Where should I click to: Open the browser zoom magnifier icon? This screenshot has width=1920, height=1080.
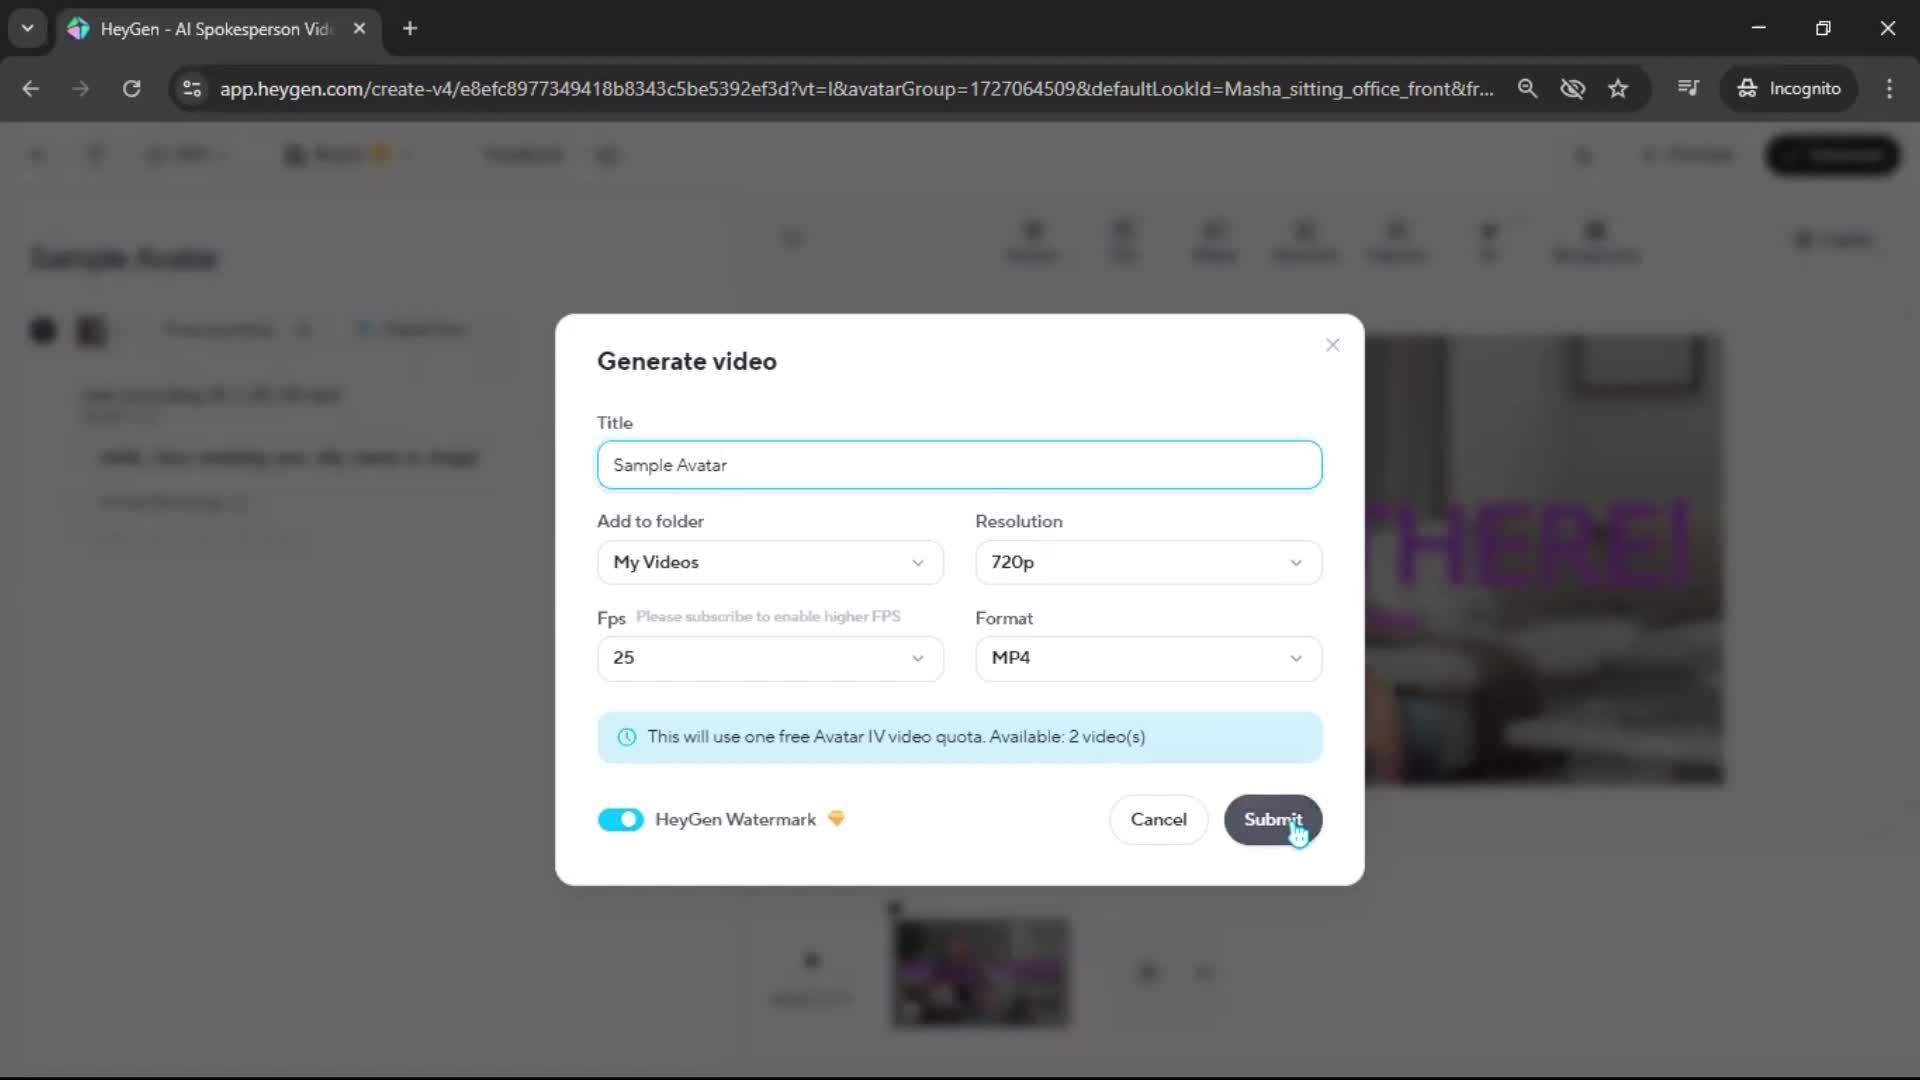point(1527,88)
